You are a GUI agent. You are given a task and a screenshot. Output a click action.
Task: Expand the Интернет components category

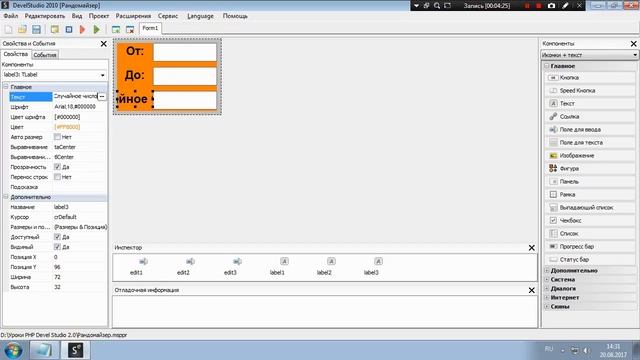coord(547,298)
